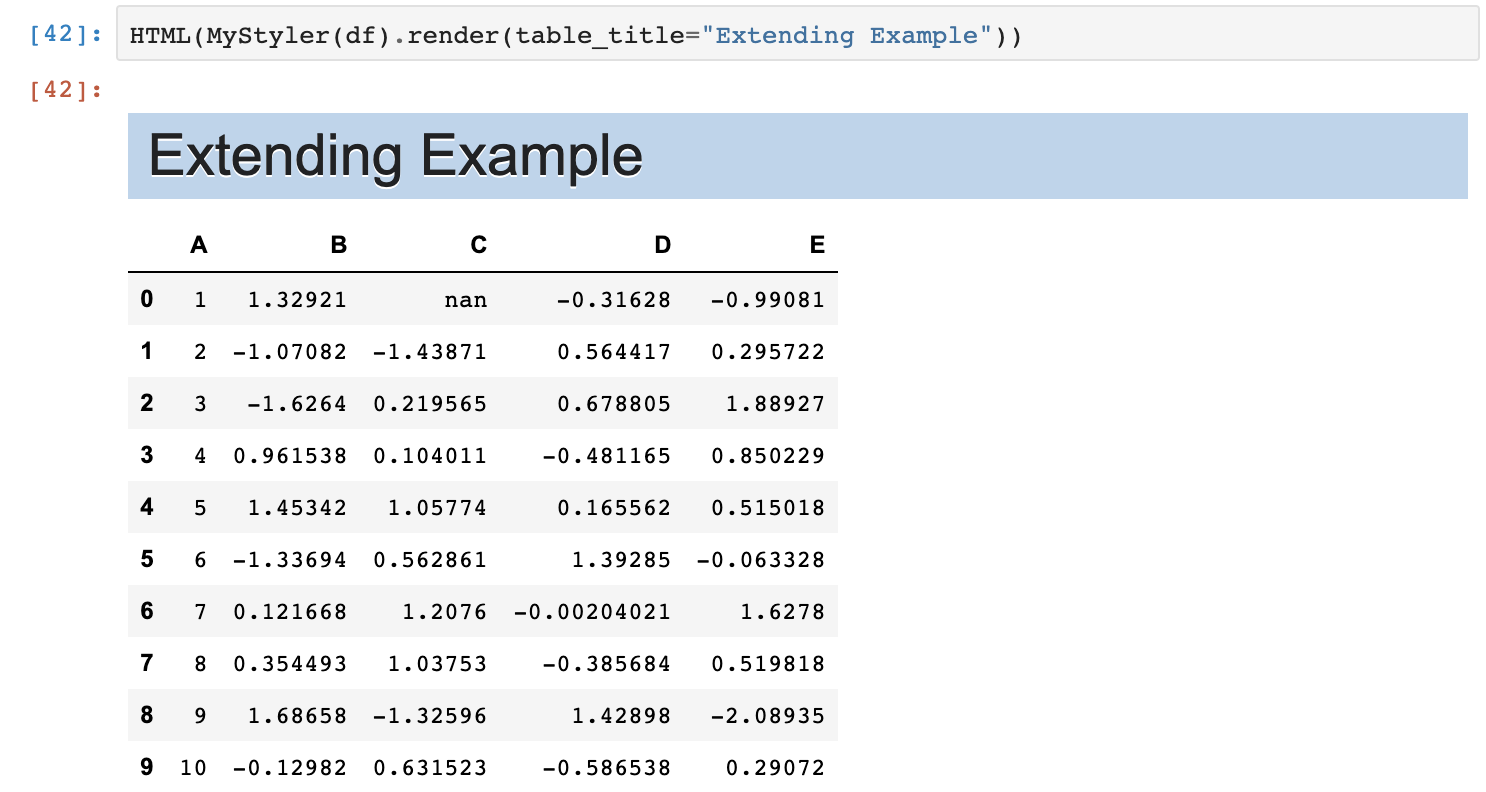Select the output prompt [42] in red

coord(66,90)
